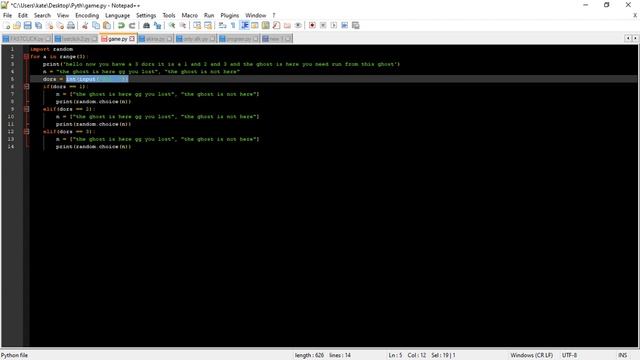Click the Close All documents toolbar icon

(x=60, y=25)
